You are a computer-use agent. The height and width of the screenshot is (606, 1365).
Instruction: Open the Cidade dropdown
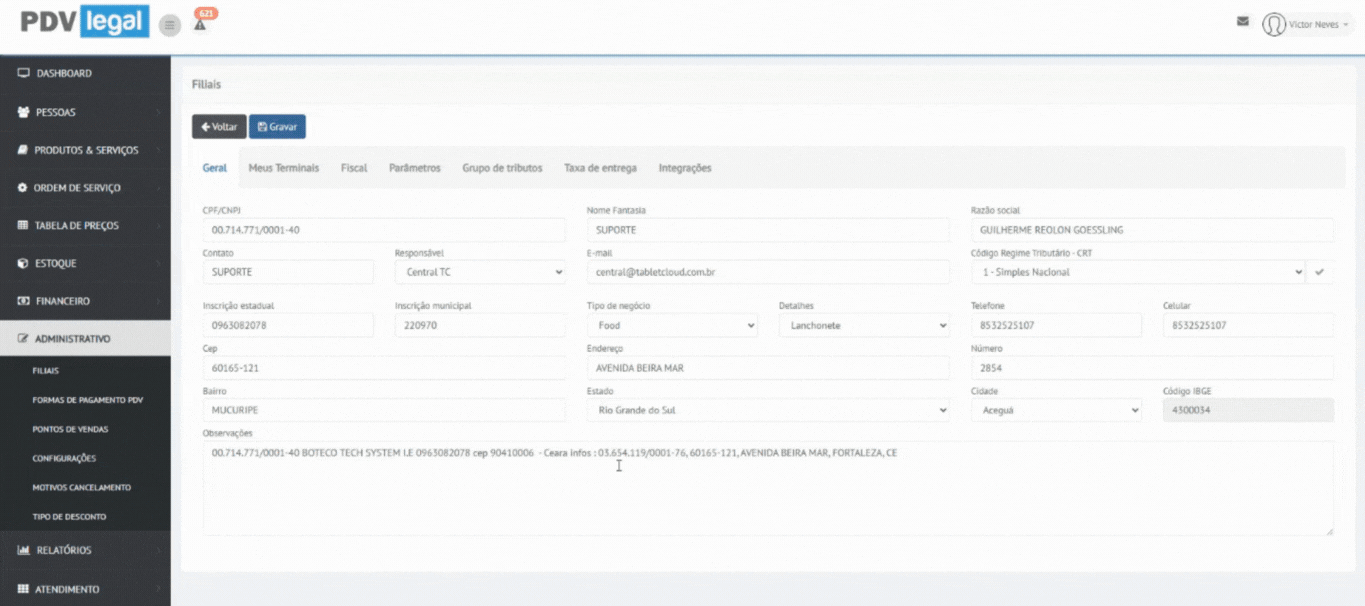[x=1056, y=410]
